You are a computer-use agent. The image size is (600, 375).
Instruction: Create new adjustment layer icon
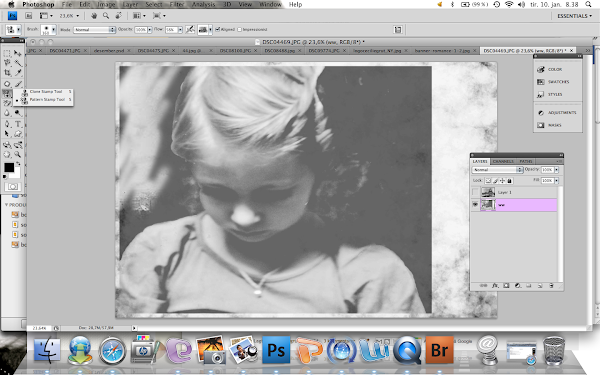click(x=518, y=285)
